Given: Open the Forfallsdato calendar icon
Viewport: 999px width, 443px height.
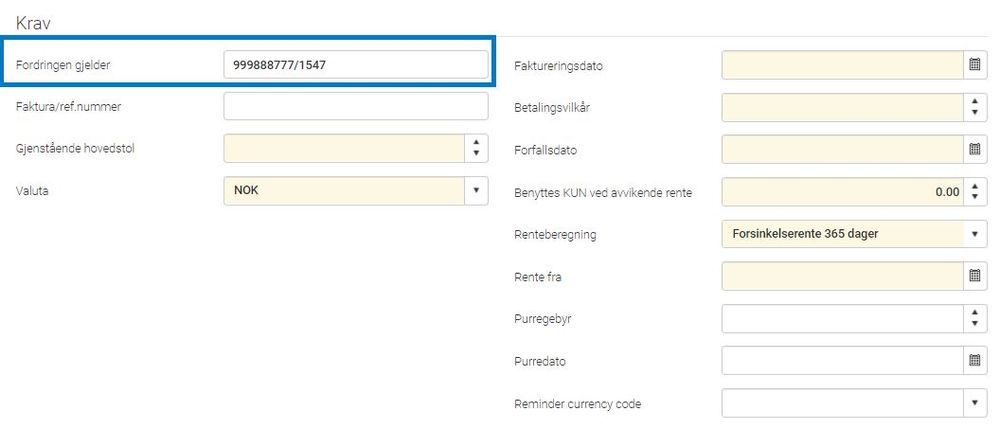Looking at the screenshot, I should (x=974, y=149).
